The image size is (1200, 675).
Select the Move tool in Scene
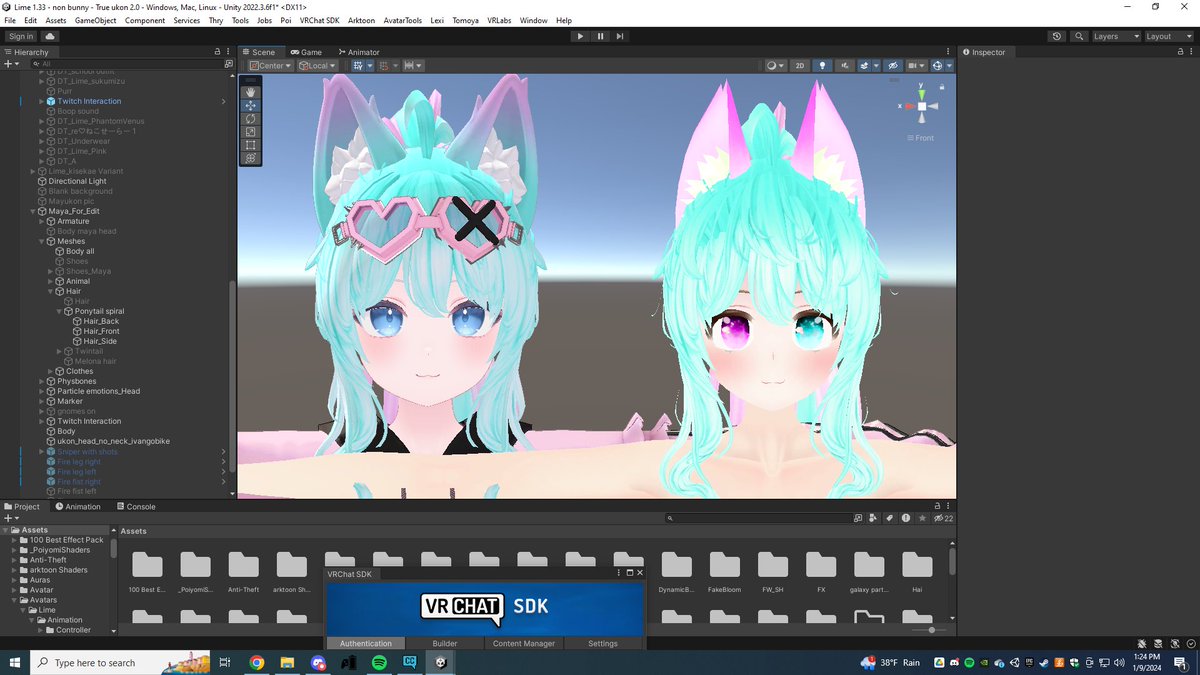tap(251, 105)
